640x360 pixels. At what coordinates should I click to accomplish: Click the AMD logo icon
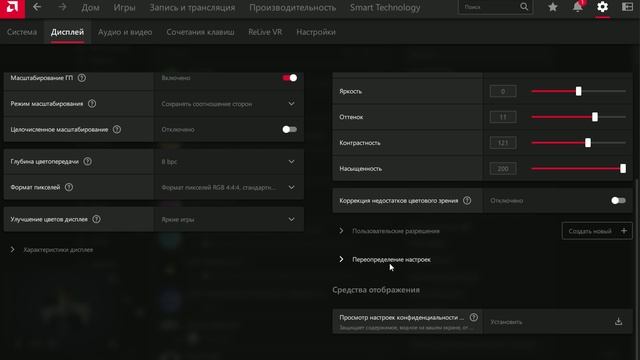point(12,8)
